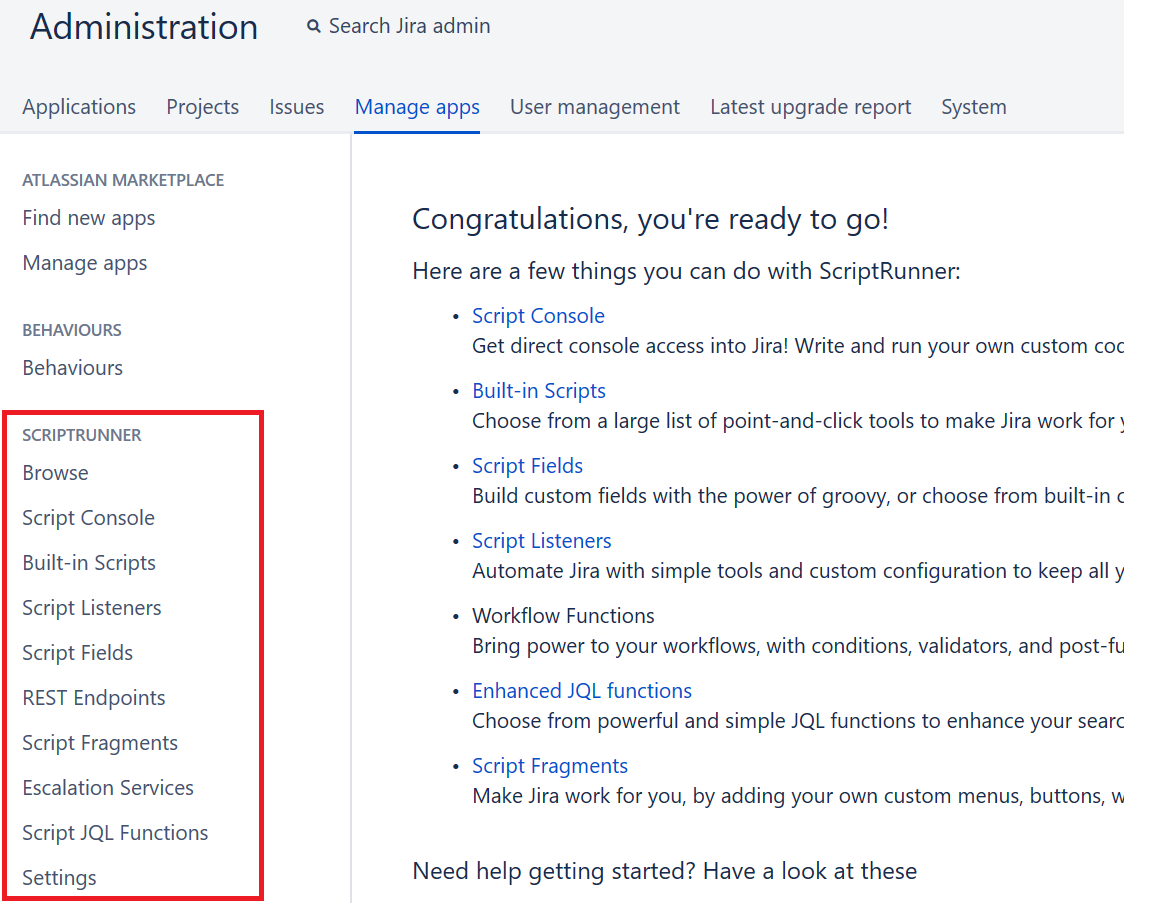
Task: Follow the Script Fragments link in list
Action: click(550, 766)
